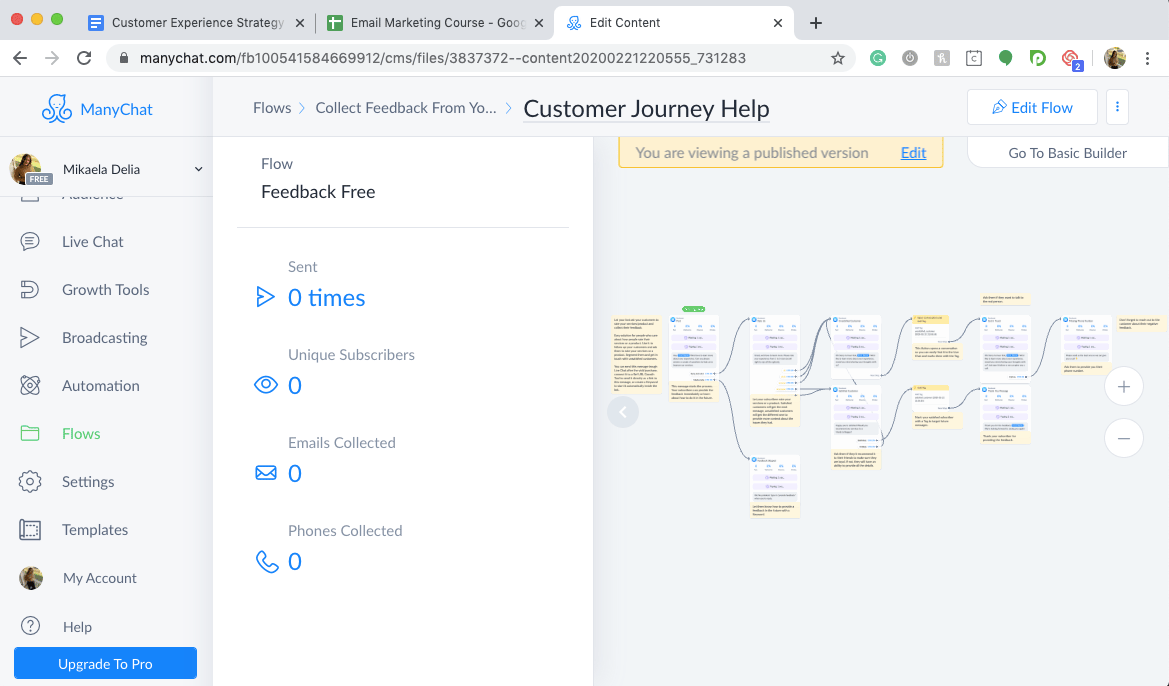Viewport: 1169px width, 686px height.
Task: Open Chrome profile avatar
Action: (1115, 58)
